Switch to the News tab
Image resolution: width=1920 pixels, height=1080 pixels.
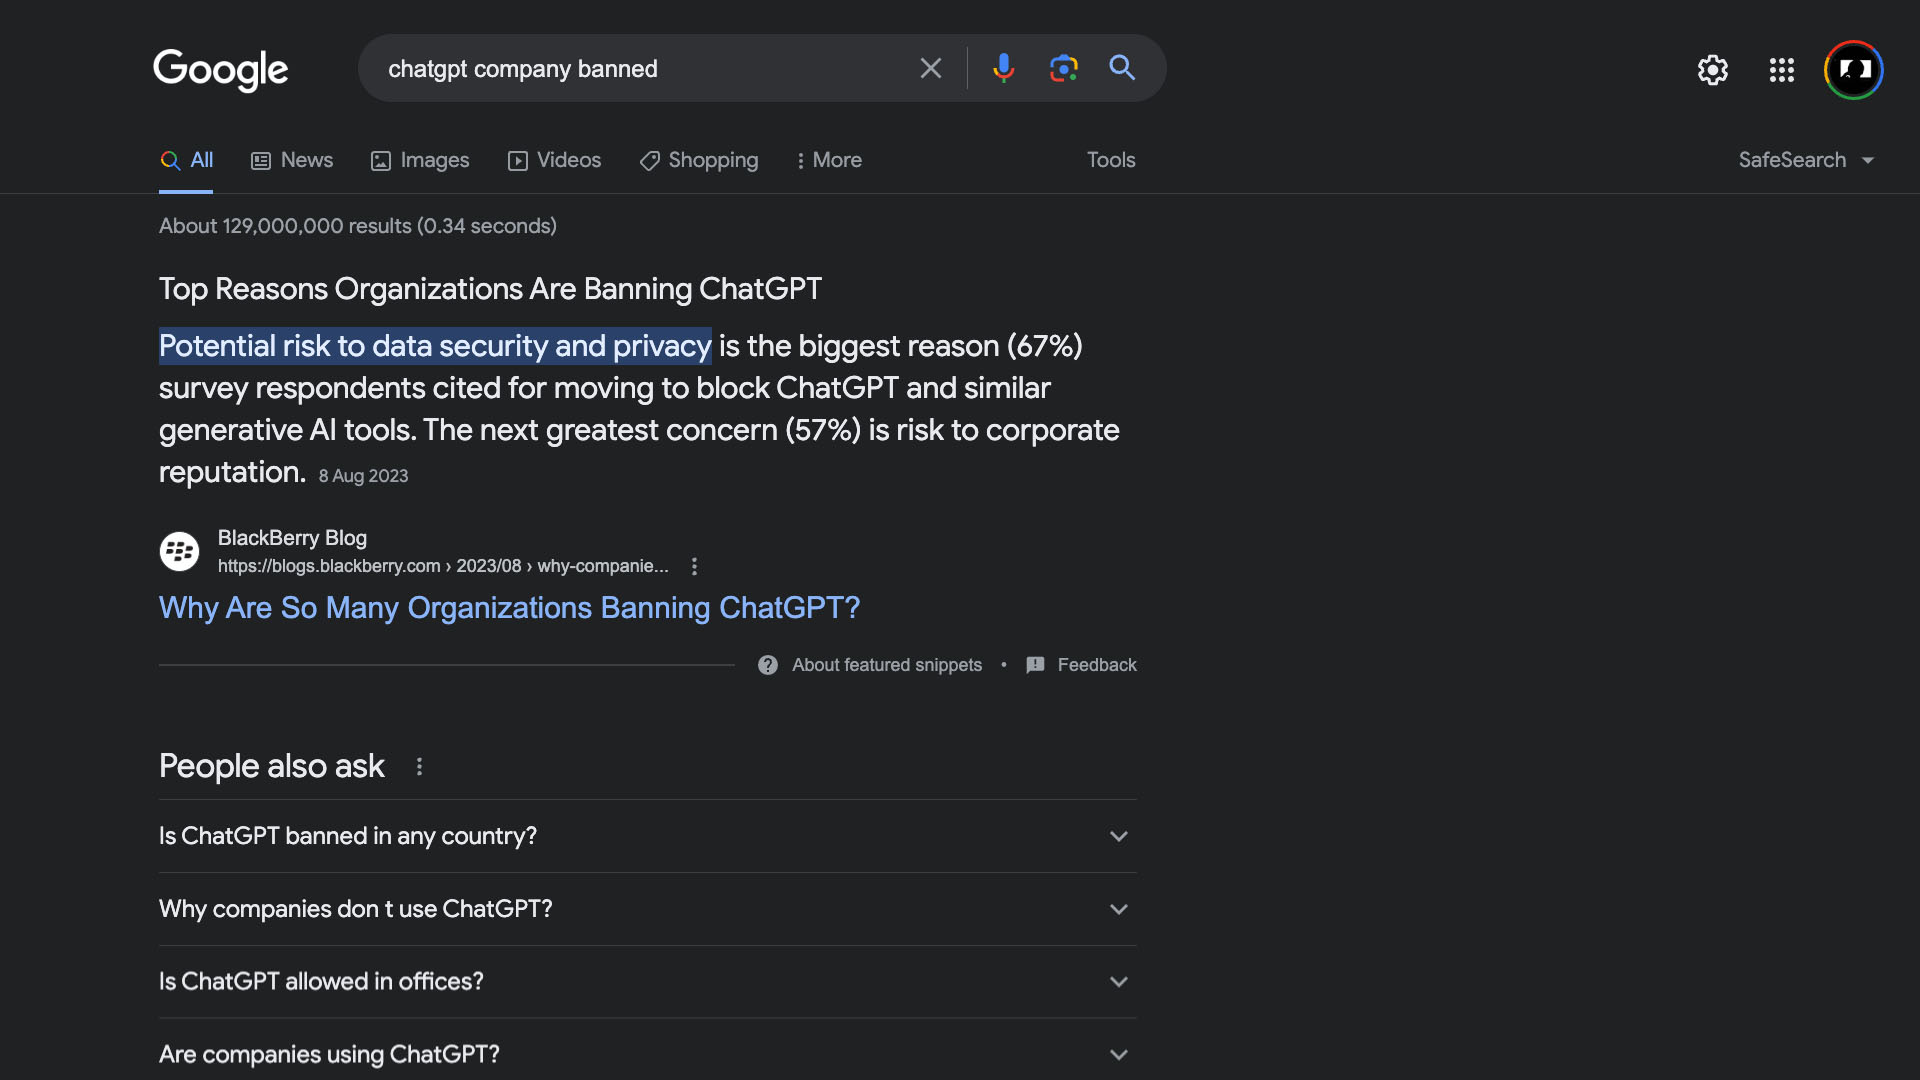tap(292, 160)
